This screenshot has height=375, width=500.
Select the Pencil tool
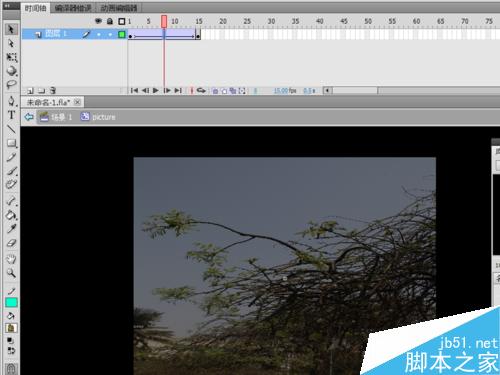pyautogui.click(x=11, y=157)
